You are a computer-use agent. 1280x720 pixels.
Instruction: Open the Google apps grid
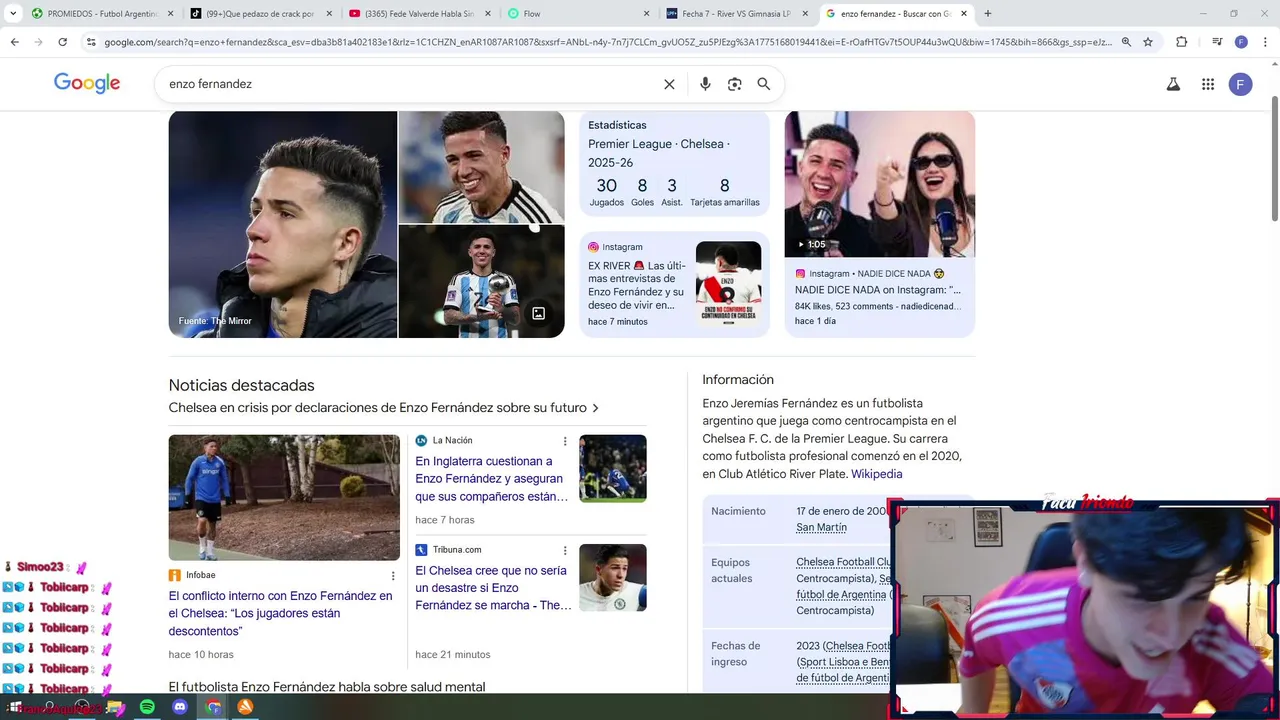pyautogui.click(x=1208, y=84)
